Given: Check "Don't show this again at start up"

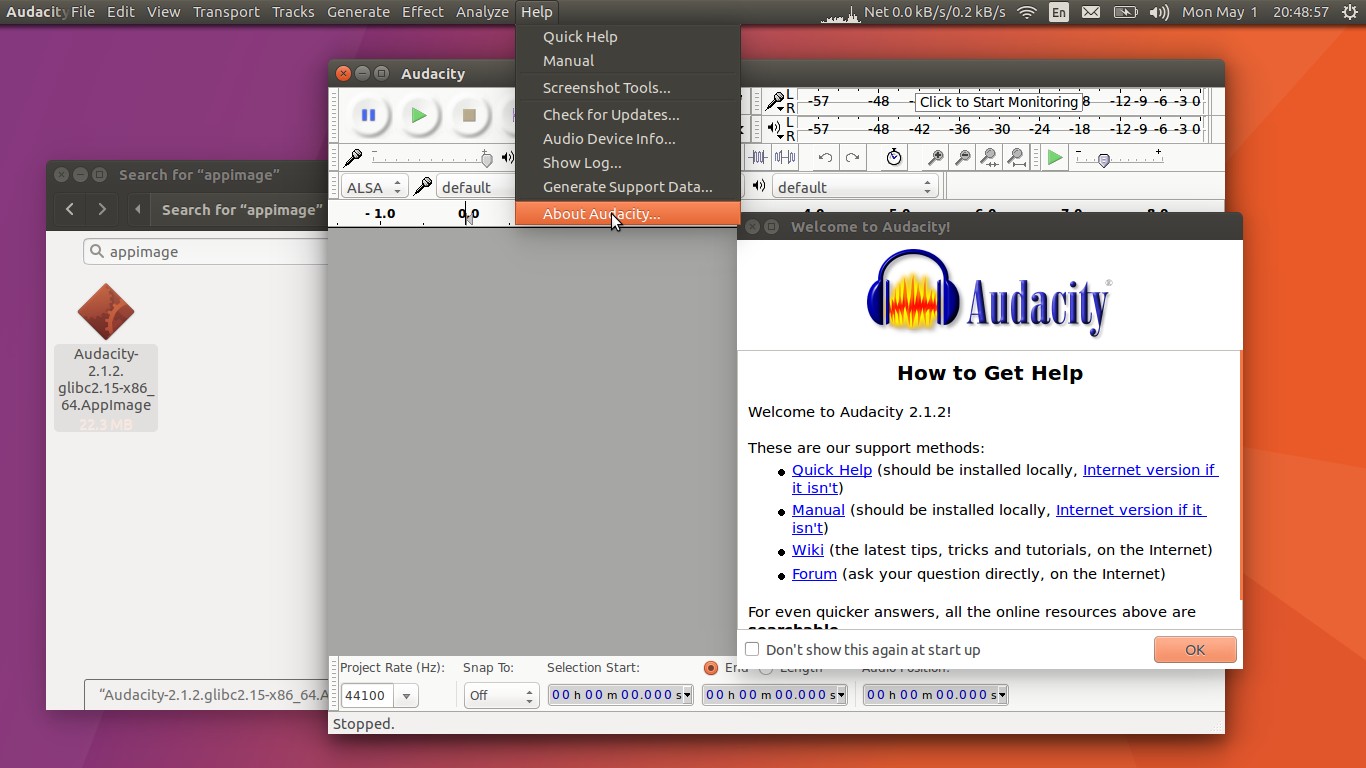Looking at the screenshot, I should click(752, 649).
